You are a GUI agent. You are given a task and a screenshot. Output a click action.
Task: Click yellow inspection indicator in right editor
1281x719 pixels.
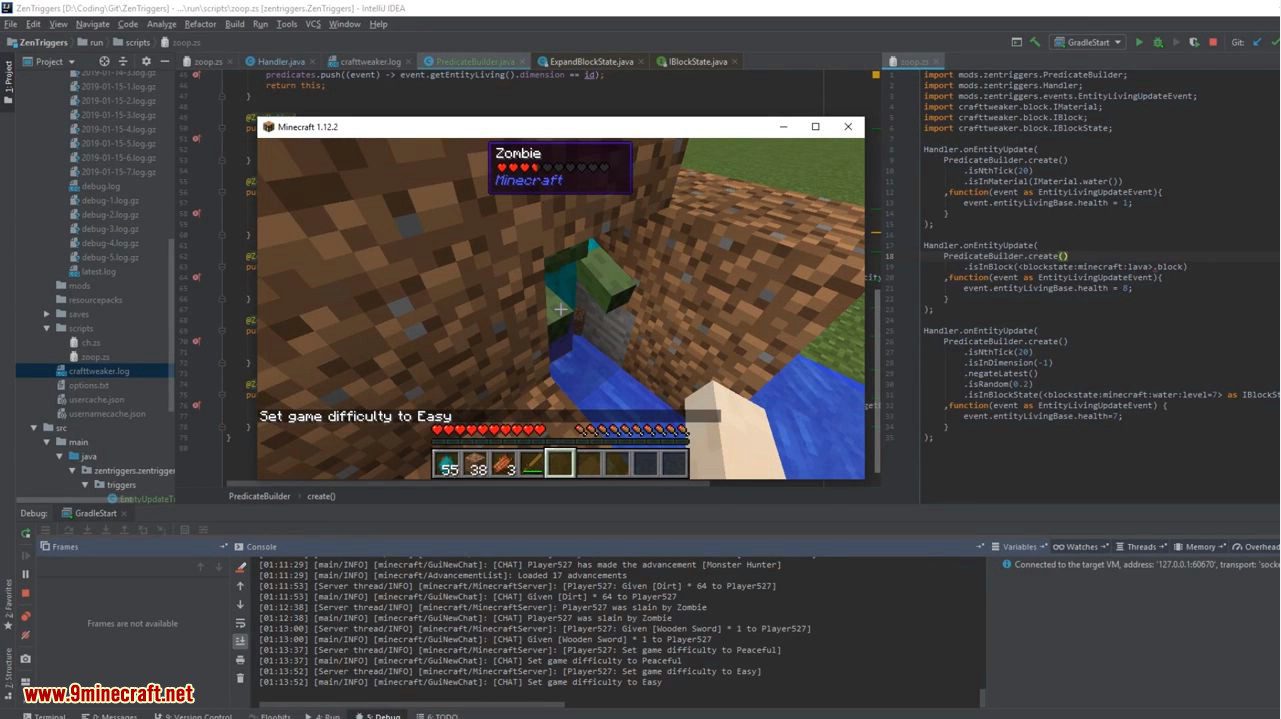[x=876, y=75]
